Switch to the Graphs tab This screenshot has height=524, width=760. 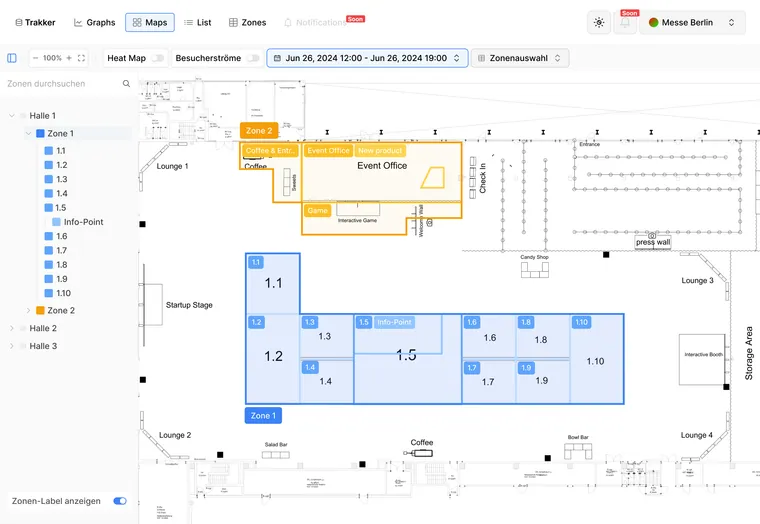(x=95, y=22)
